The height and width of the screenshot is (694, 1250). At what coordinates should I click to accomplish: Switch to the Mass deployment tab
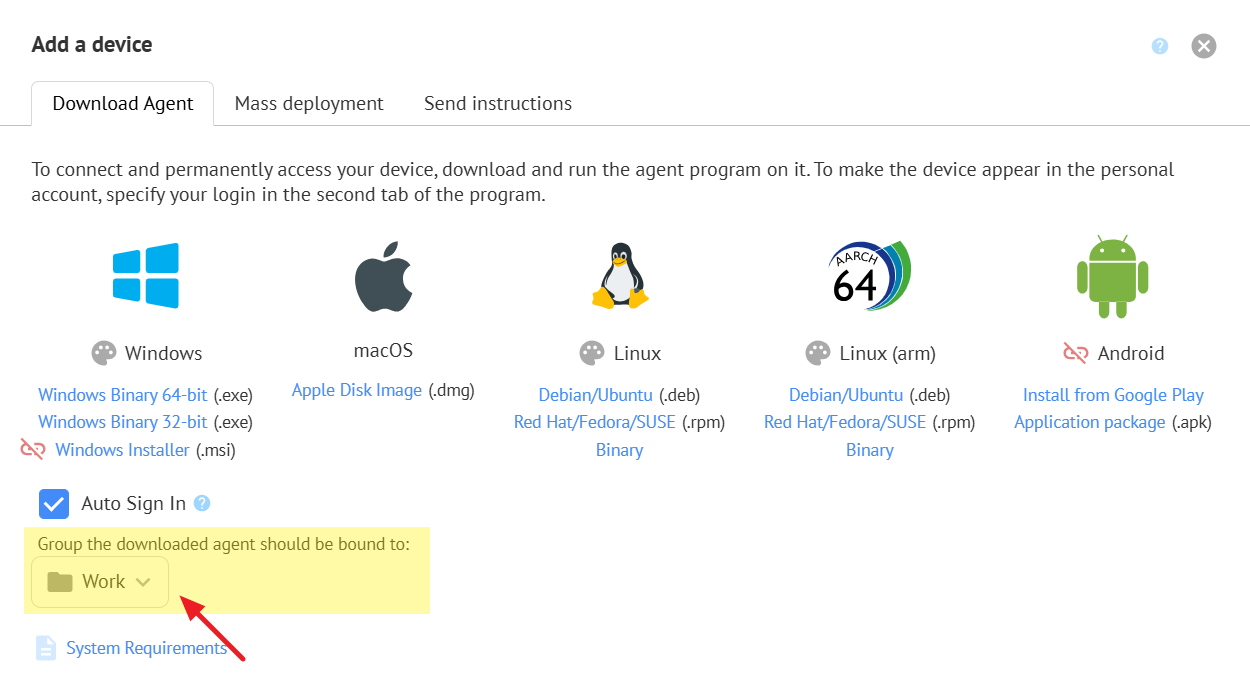point(309,104)
